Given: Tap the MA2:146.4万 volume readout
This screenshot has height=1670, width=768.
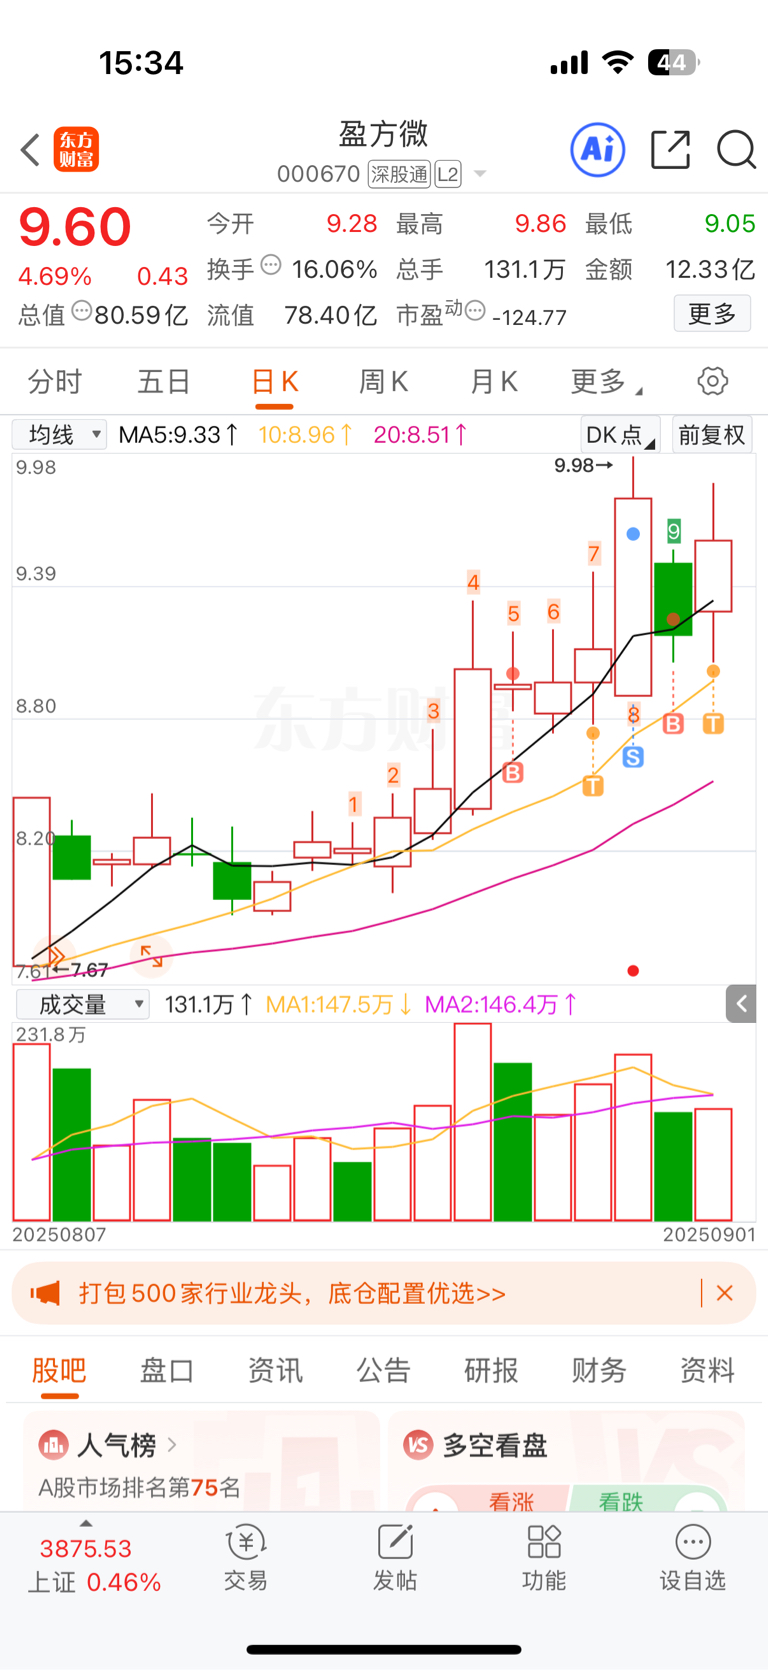Looking at the screenshot, I should (x=501, y=1004).
